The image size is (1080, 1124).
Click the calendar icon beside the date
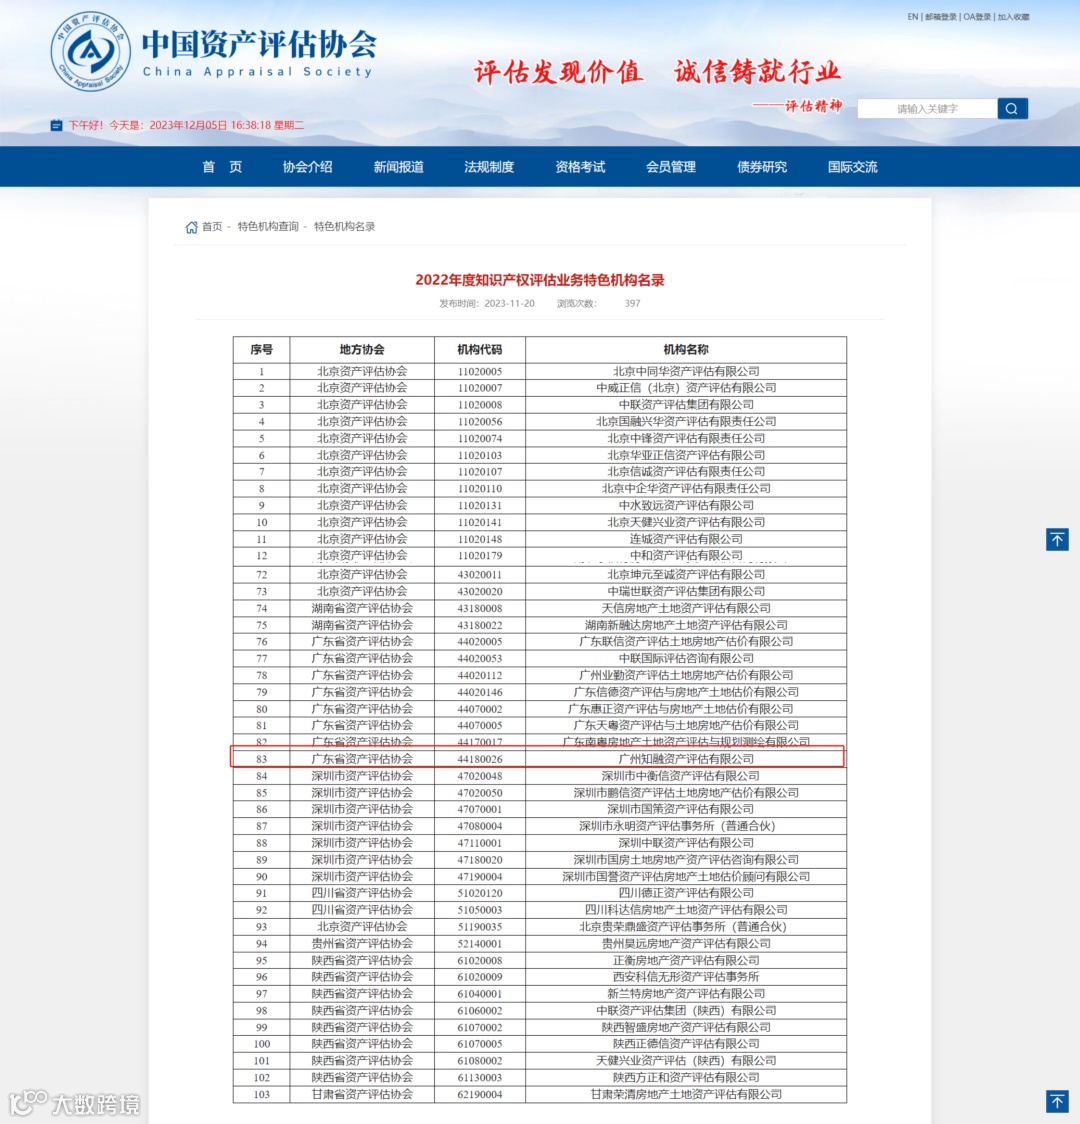[x=56, y=125]
